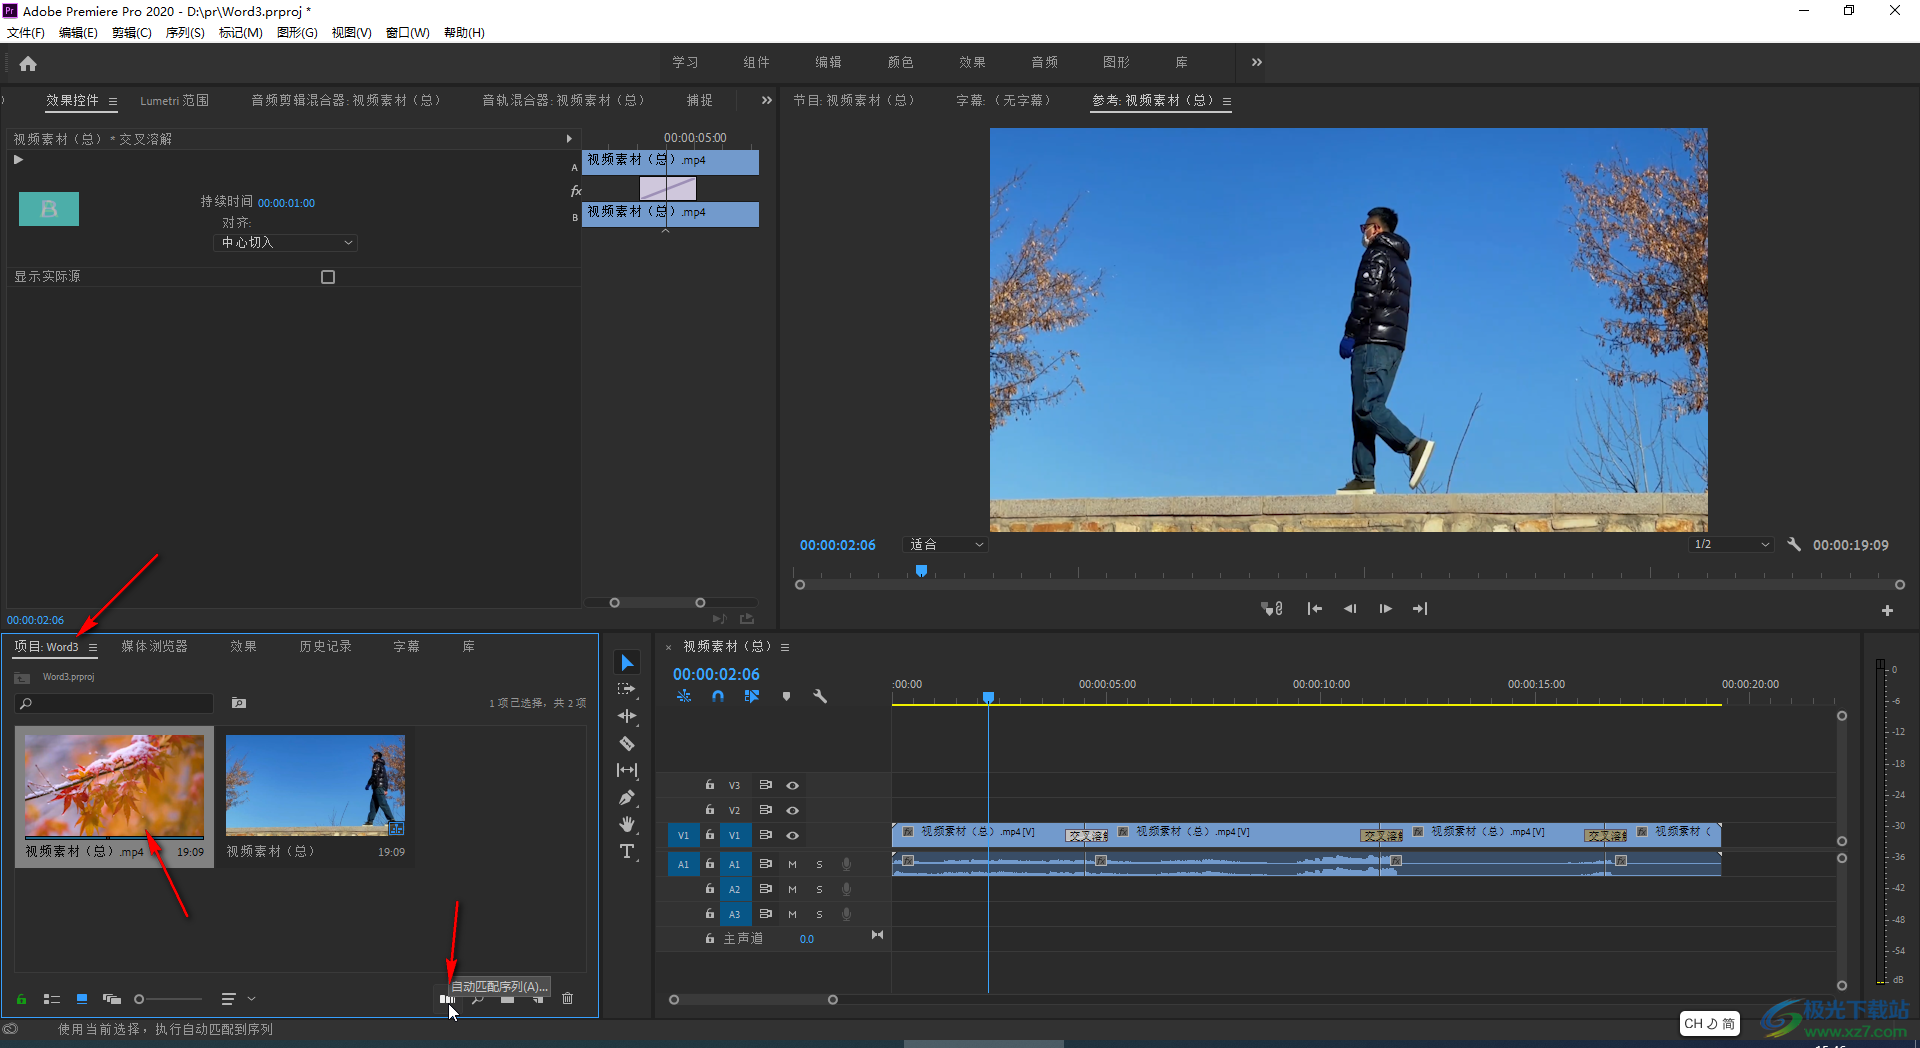Select the Type tool
Screen dimensions: 1920x1048
click(x=627, y=851)
